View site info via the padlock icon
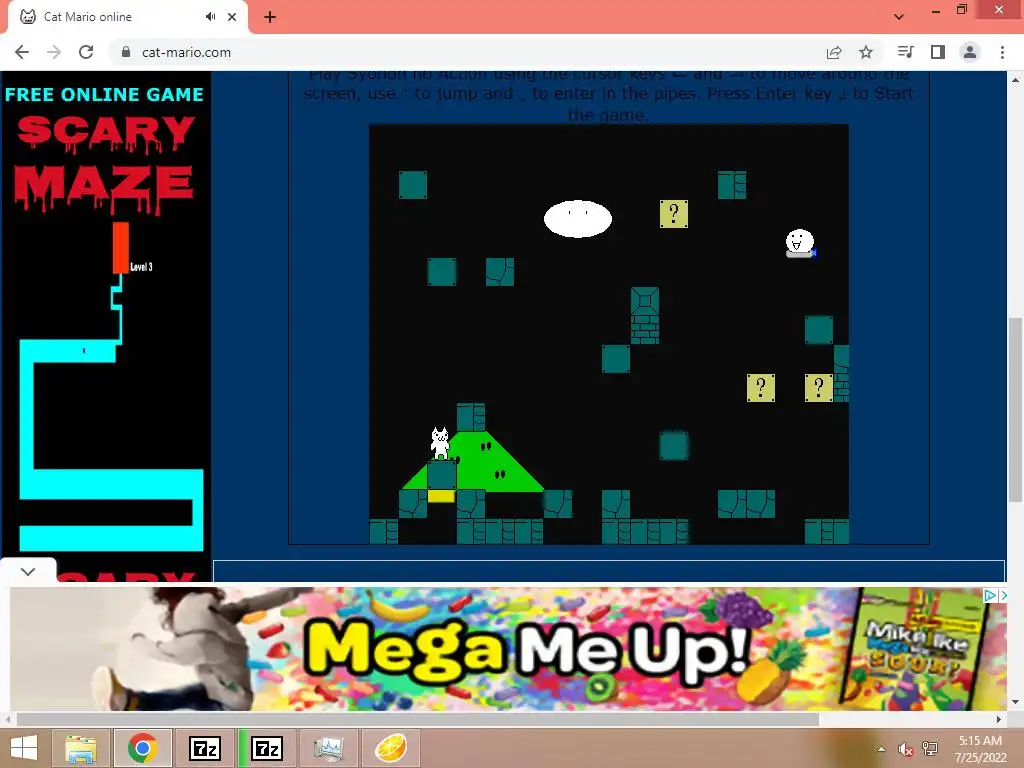Image resolution: width=1024 pixels, height=768 pixels. [x=126, y=52]
